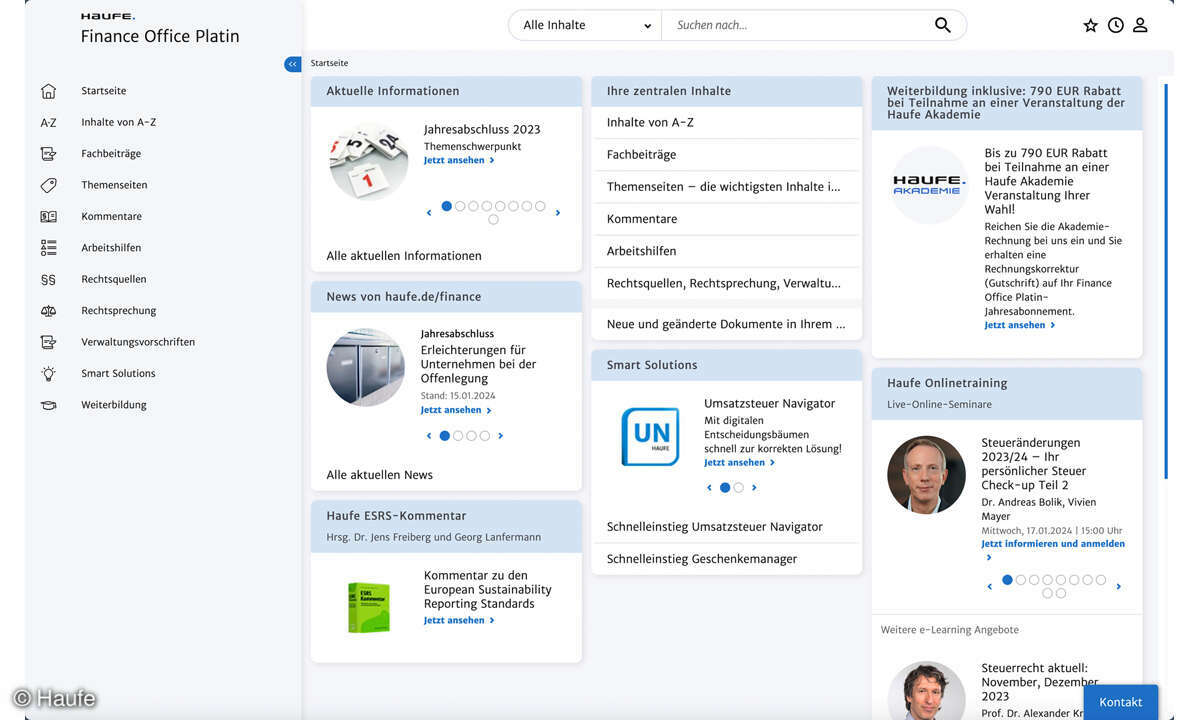Go to next slide in Smart Solutions
1200x720 pixels.
click(754, 488)
